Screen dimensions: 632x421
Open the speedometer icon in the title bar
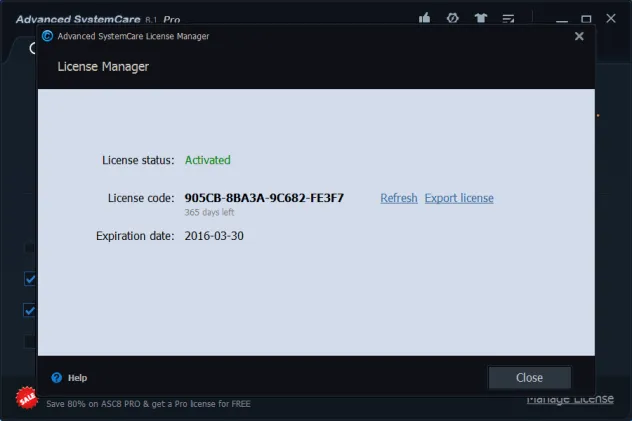click(x=453, y=18)
